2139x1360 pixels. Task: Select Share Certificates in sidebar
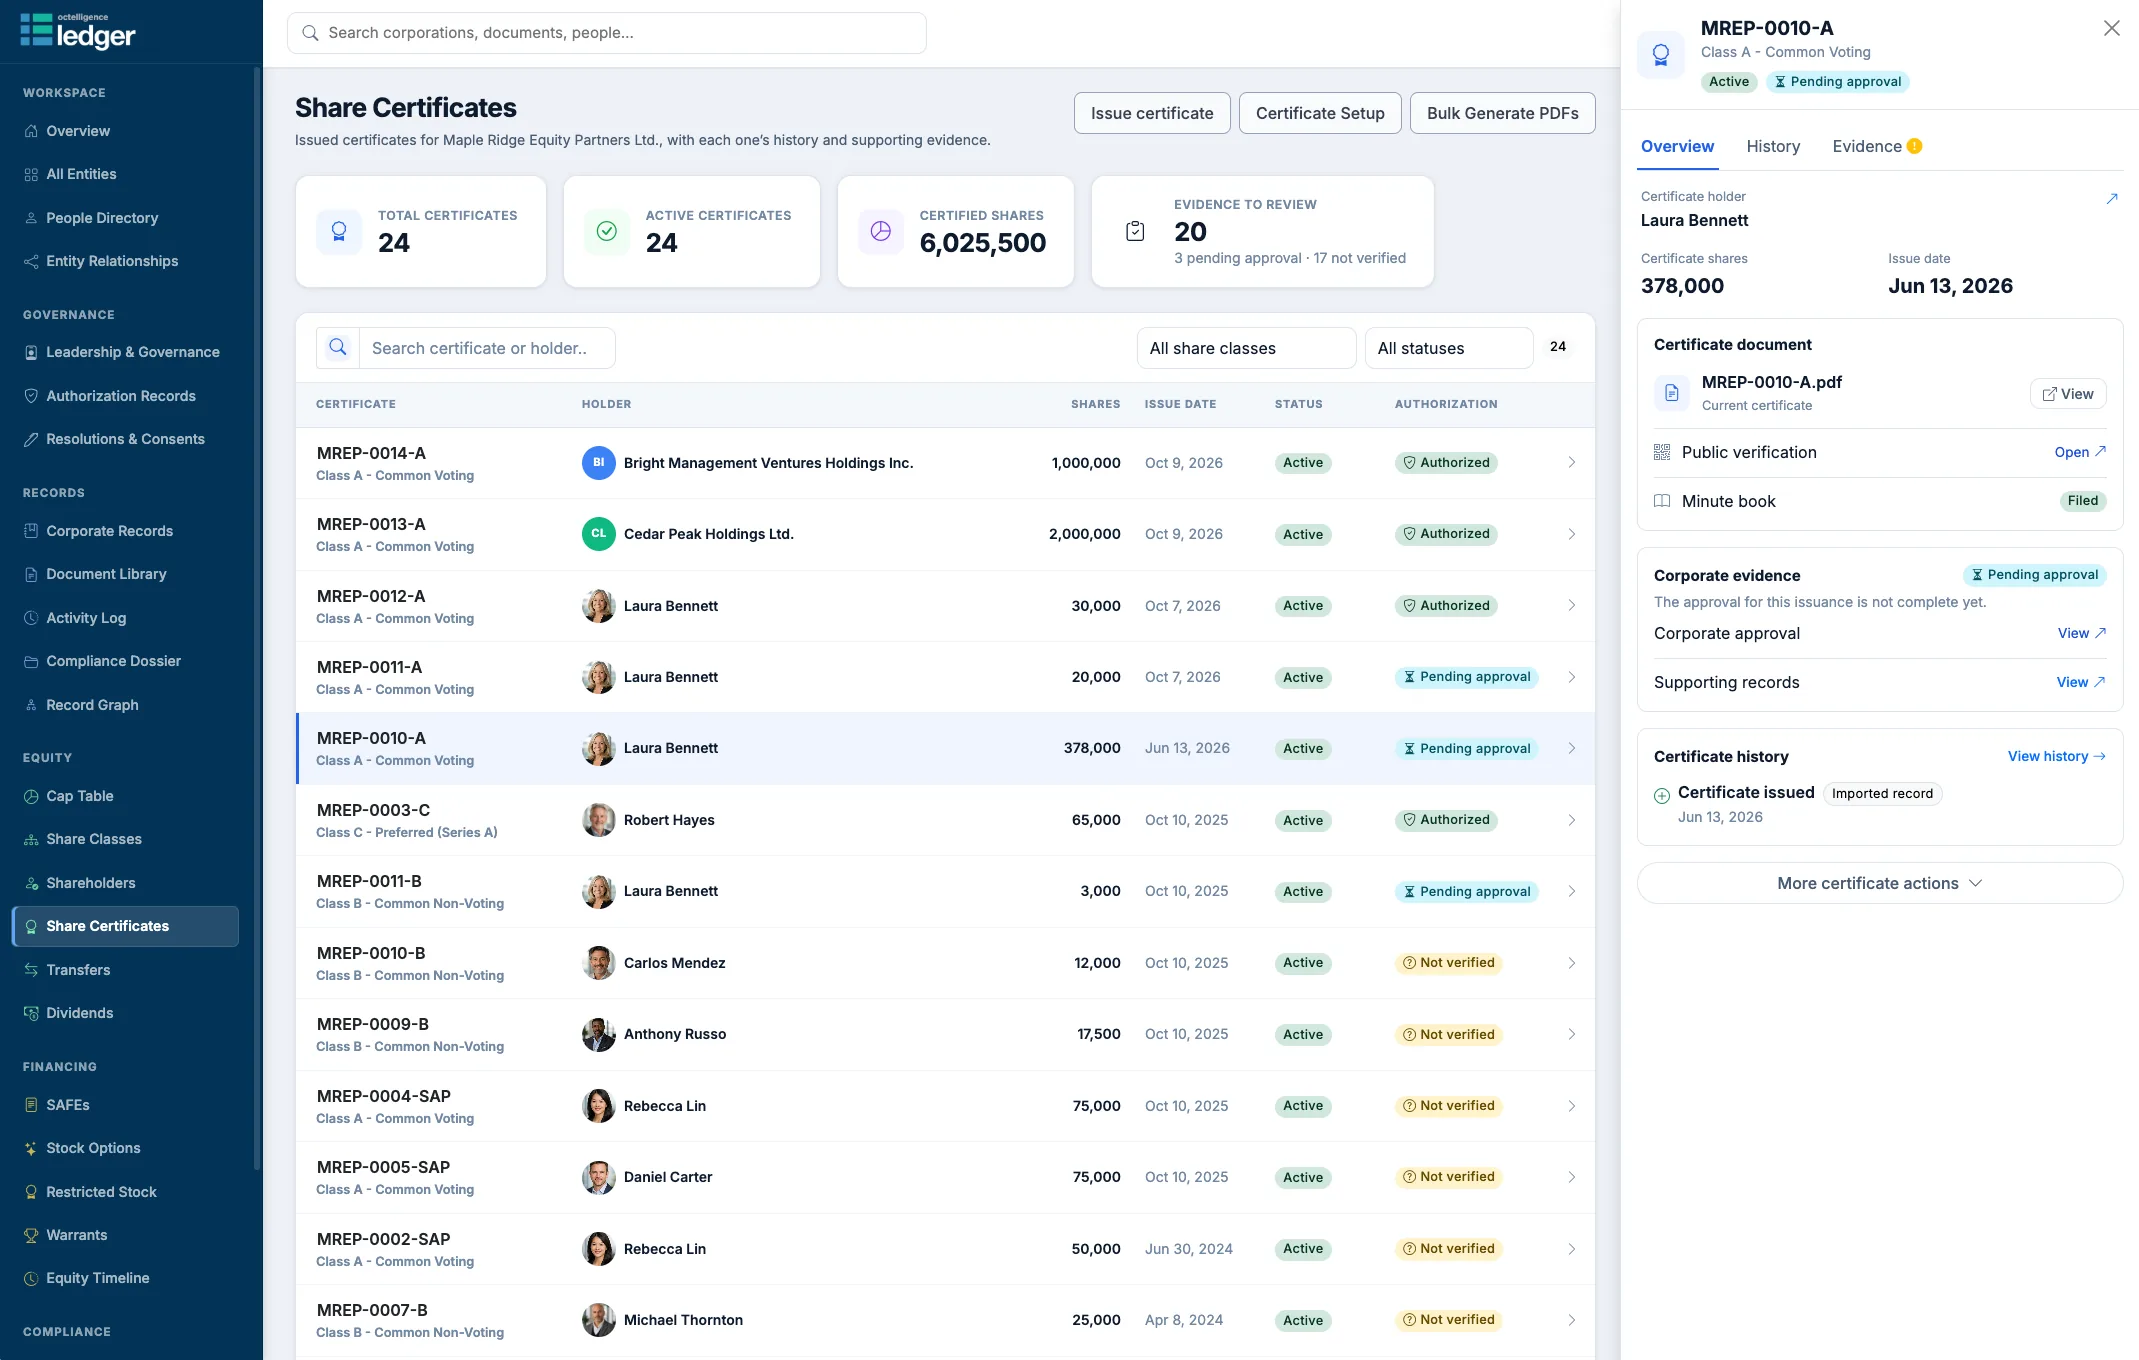pos(125,926)
